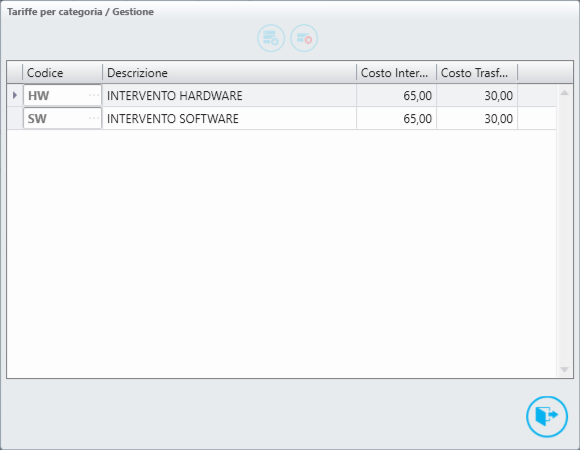The image size is (580, 450).
Task: Click Costo Trasf... column header
Action: pyautogui.click(x=477, y=73)
